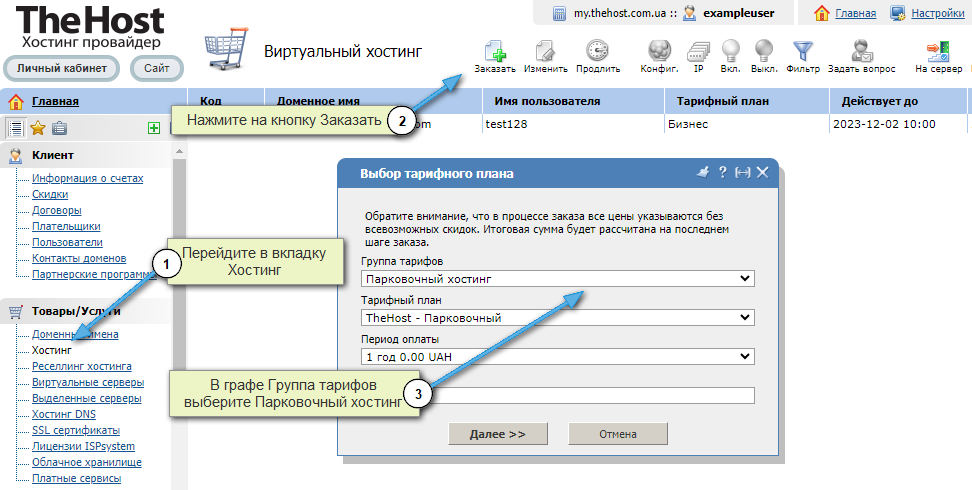Click the Клиент section person icon
972x490 pixels.
[15, 156]
